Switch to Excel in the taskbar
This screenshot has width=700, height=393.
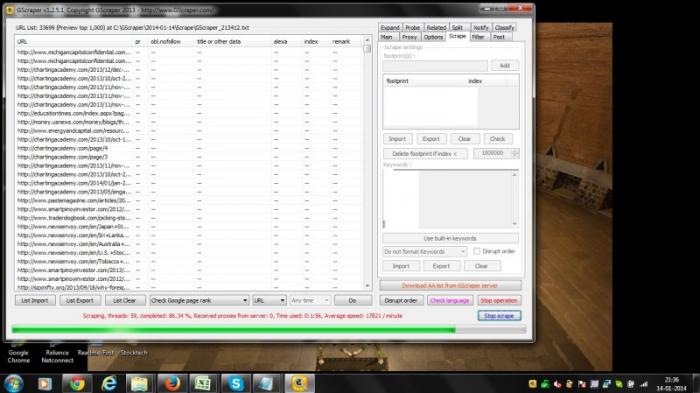pyautogui.click(x=203, y=383)
